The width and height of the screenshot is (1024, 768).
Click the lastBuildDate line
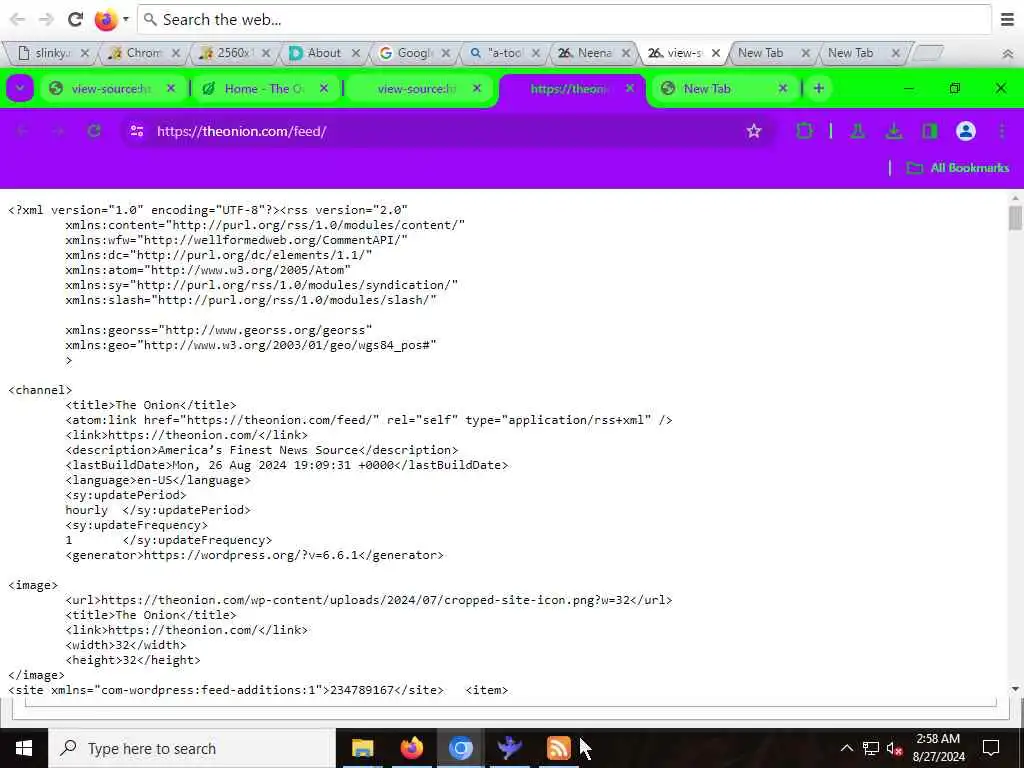coord(287,465)
